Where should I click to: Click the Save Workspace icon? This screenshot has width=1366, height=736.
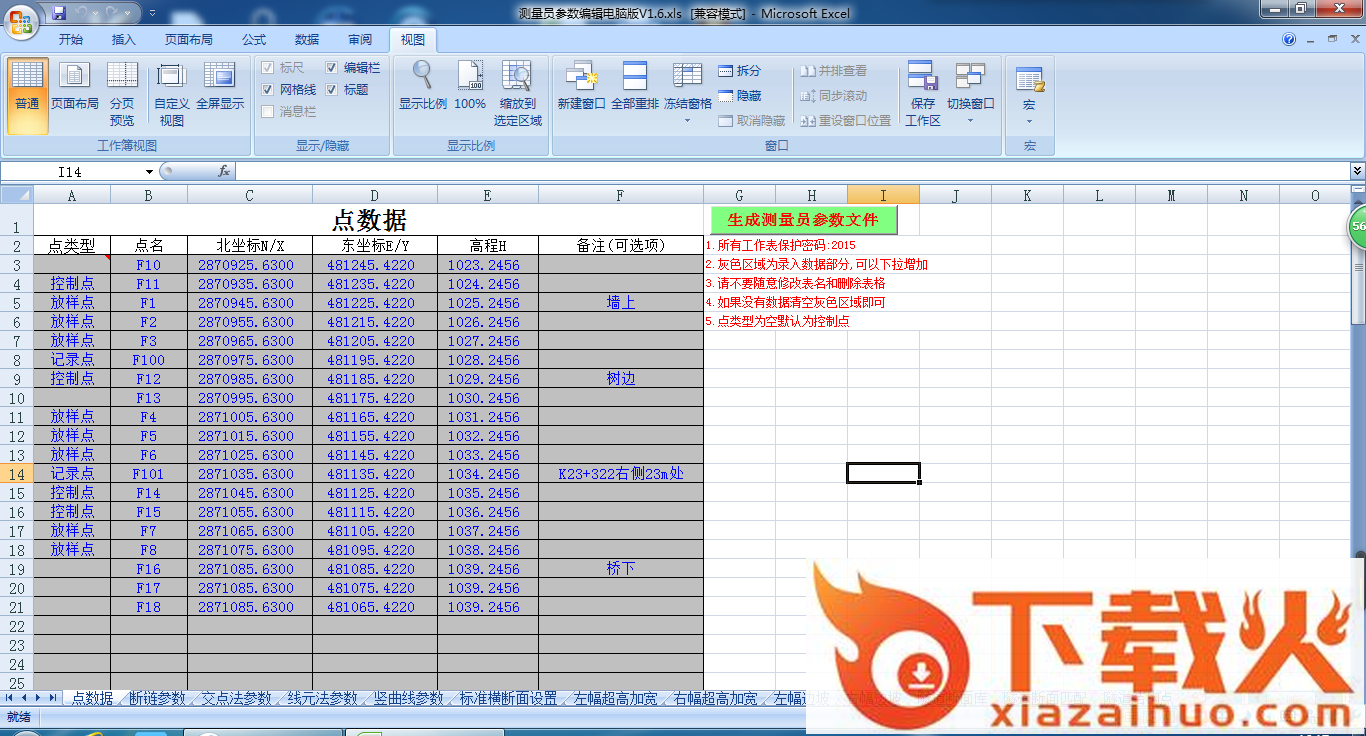922,76
